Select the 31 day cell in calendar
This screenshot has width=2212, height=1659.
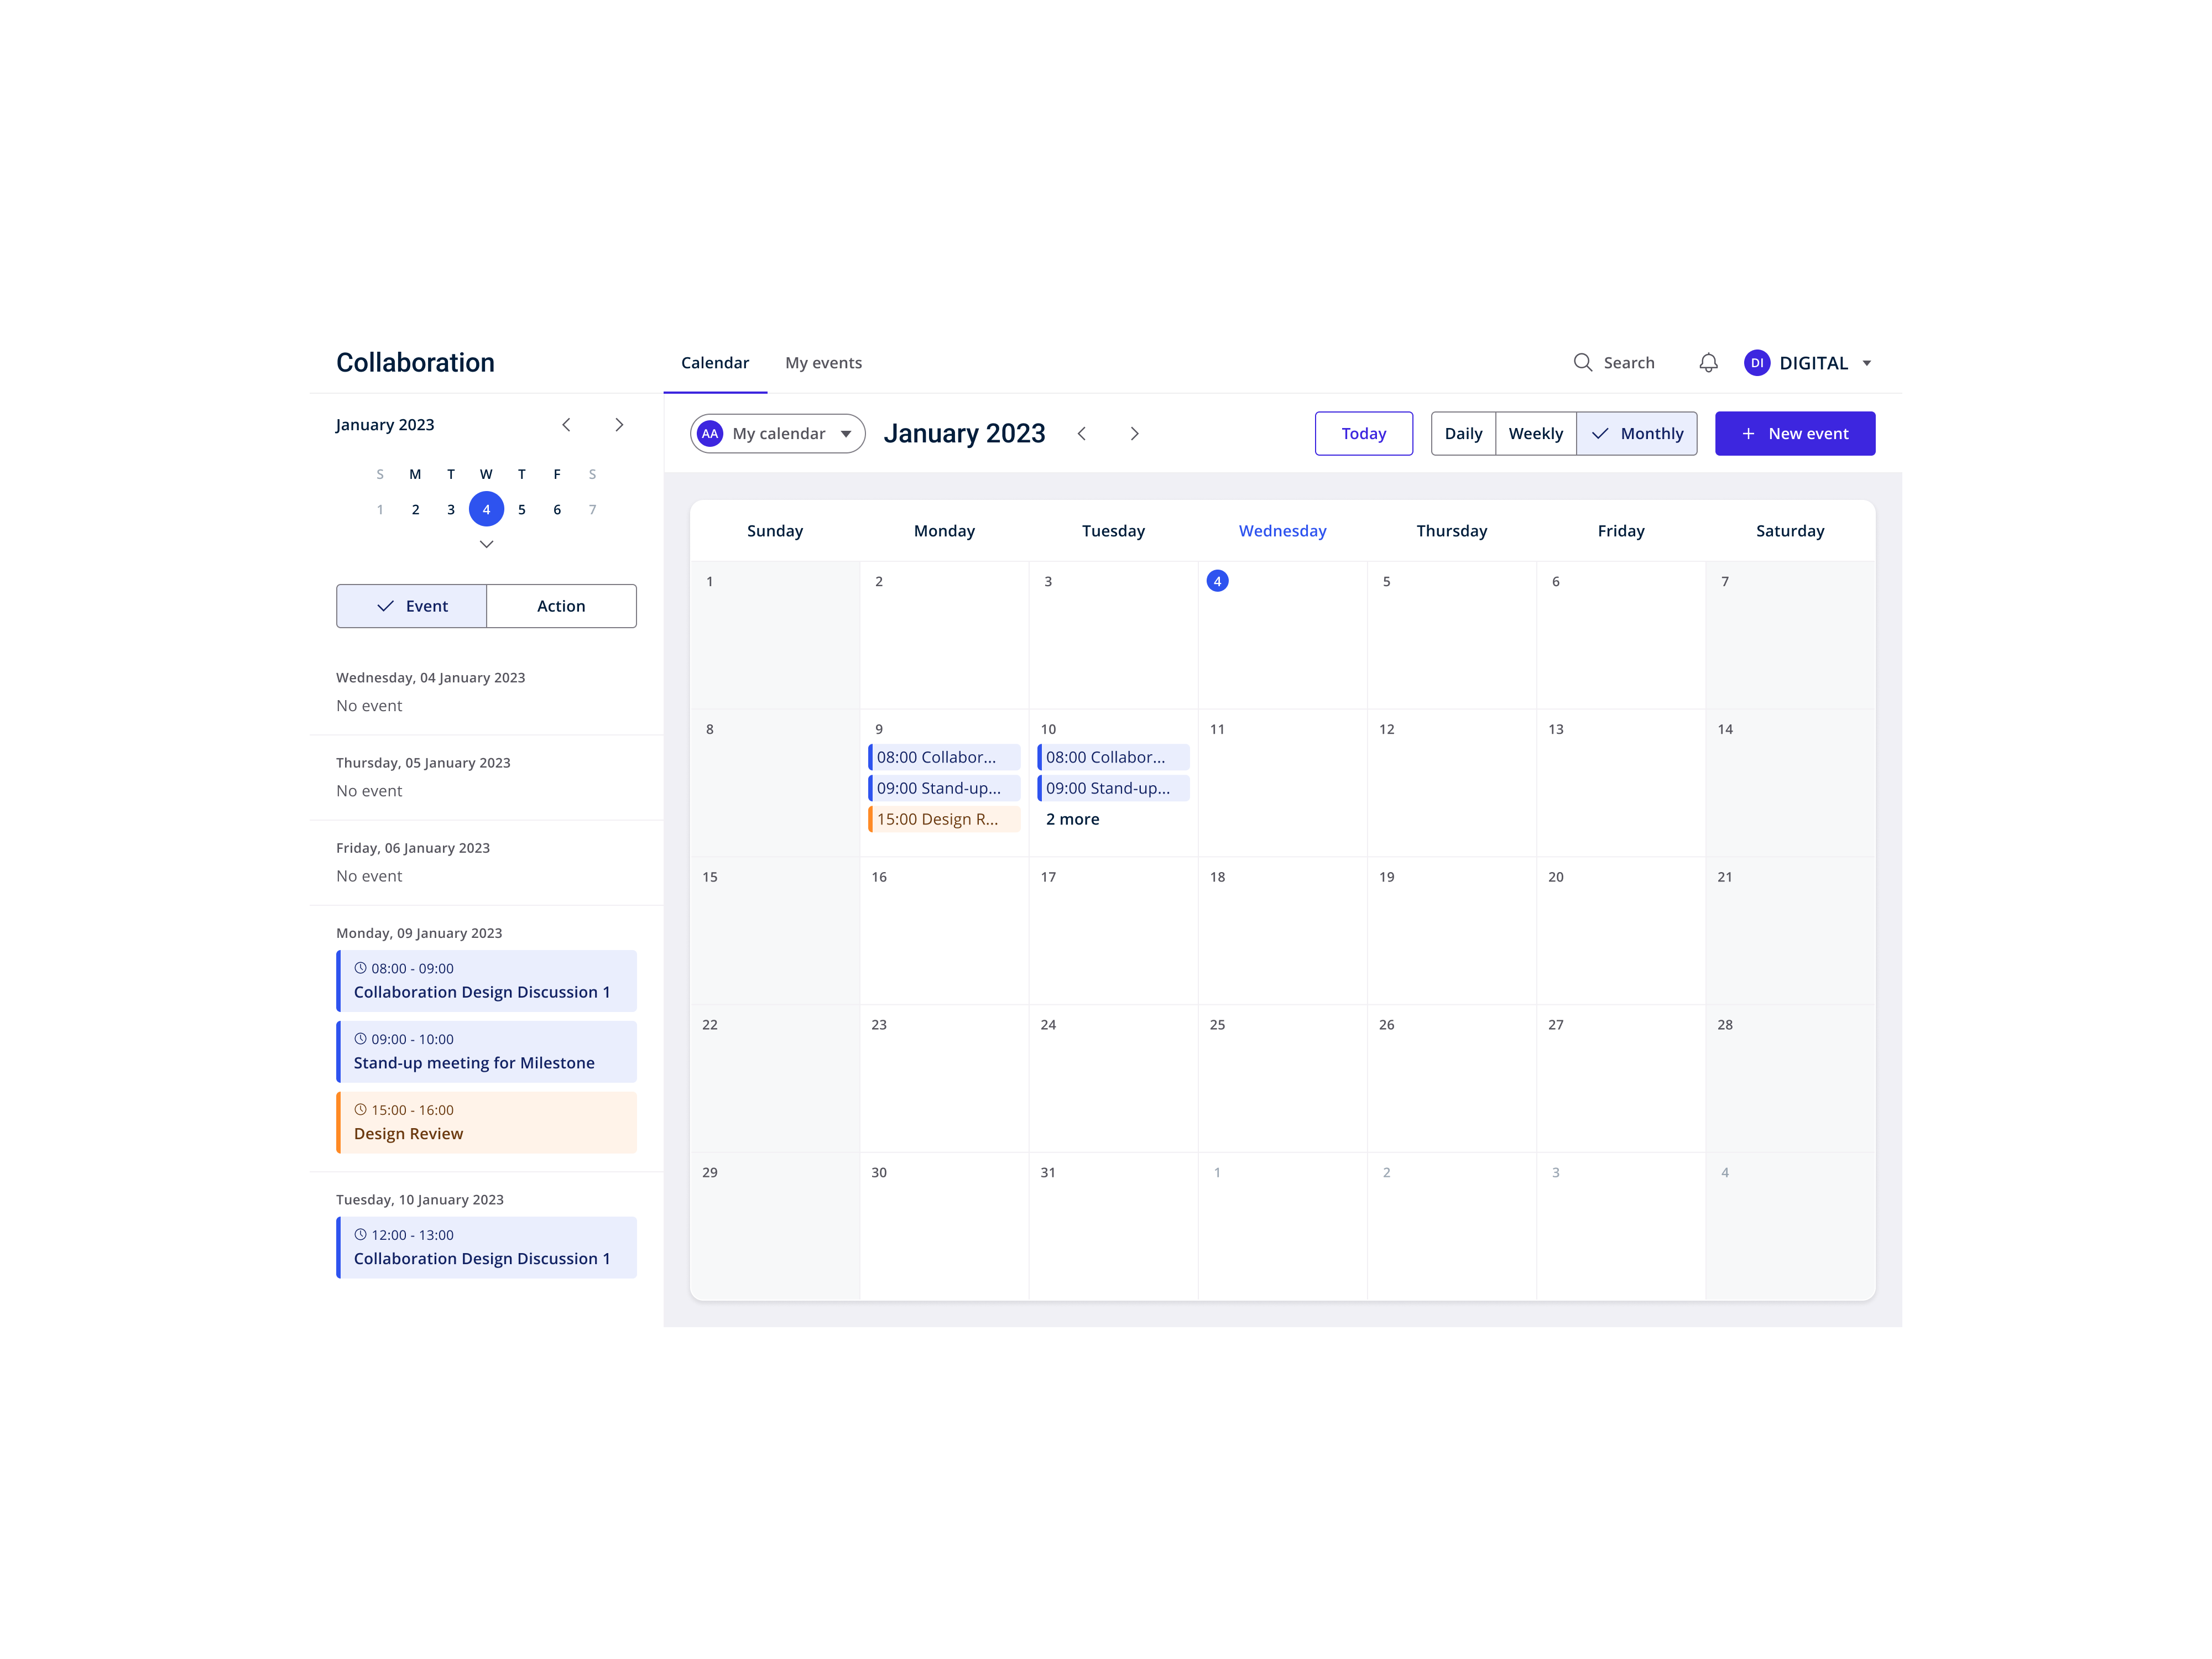[x=1113, y=1226]
